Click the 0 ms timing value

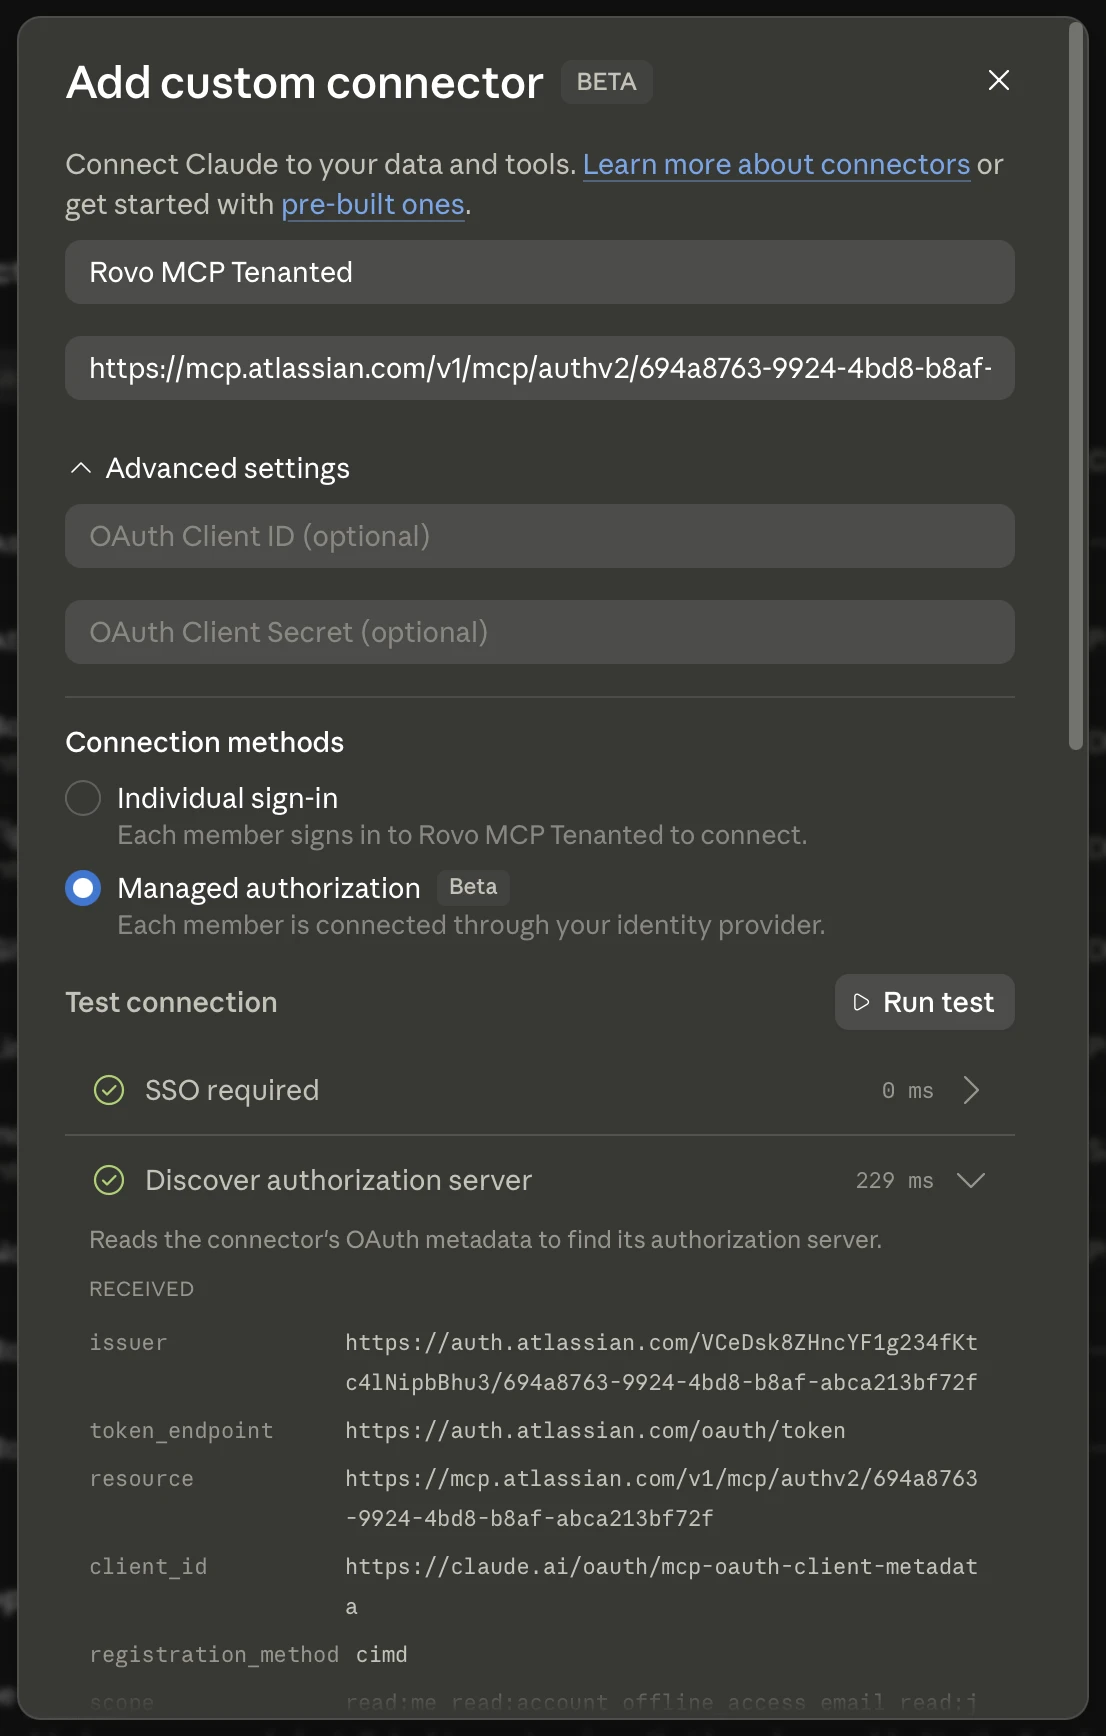pos(907,1090)
